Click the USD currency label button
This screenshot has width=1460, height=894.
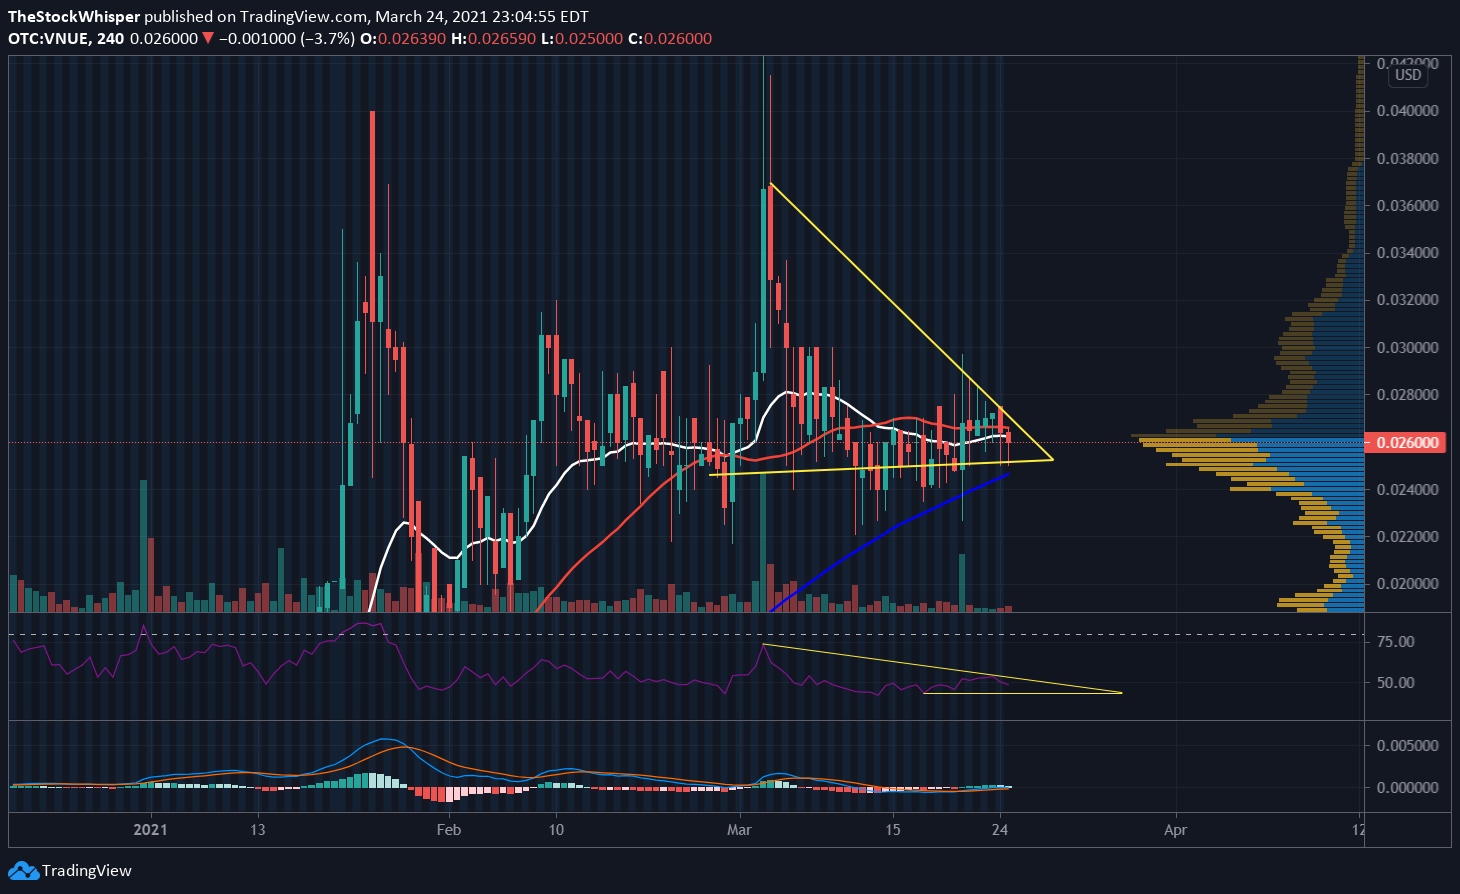pos(1408,75)
